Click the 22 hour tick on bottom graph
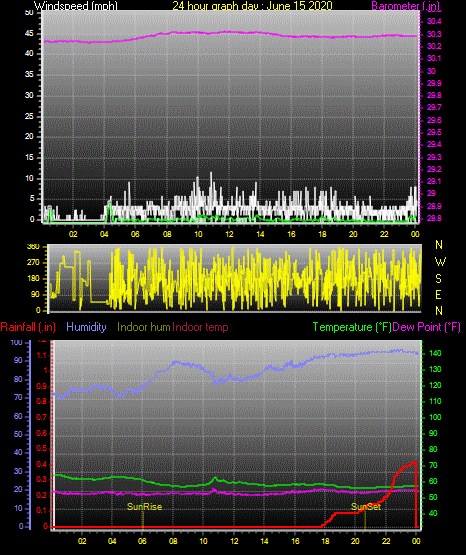 click(386, 541)
